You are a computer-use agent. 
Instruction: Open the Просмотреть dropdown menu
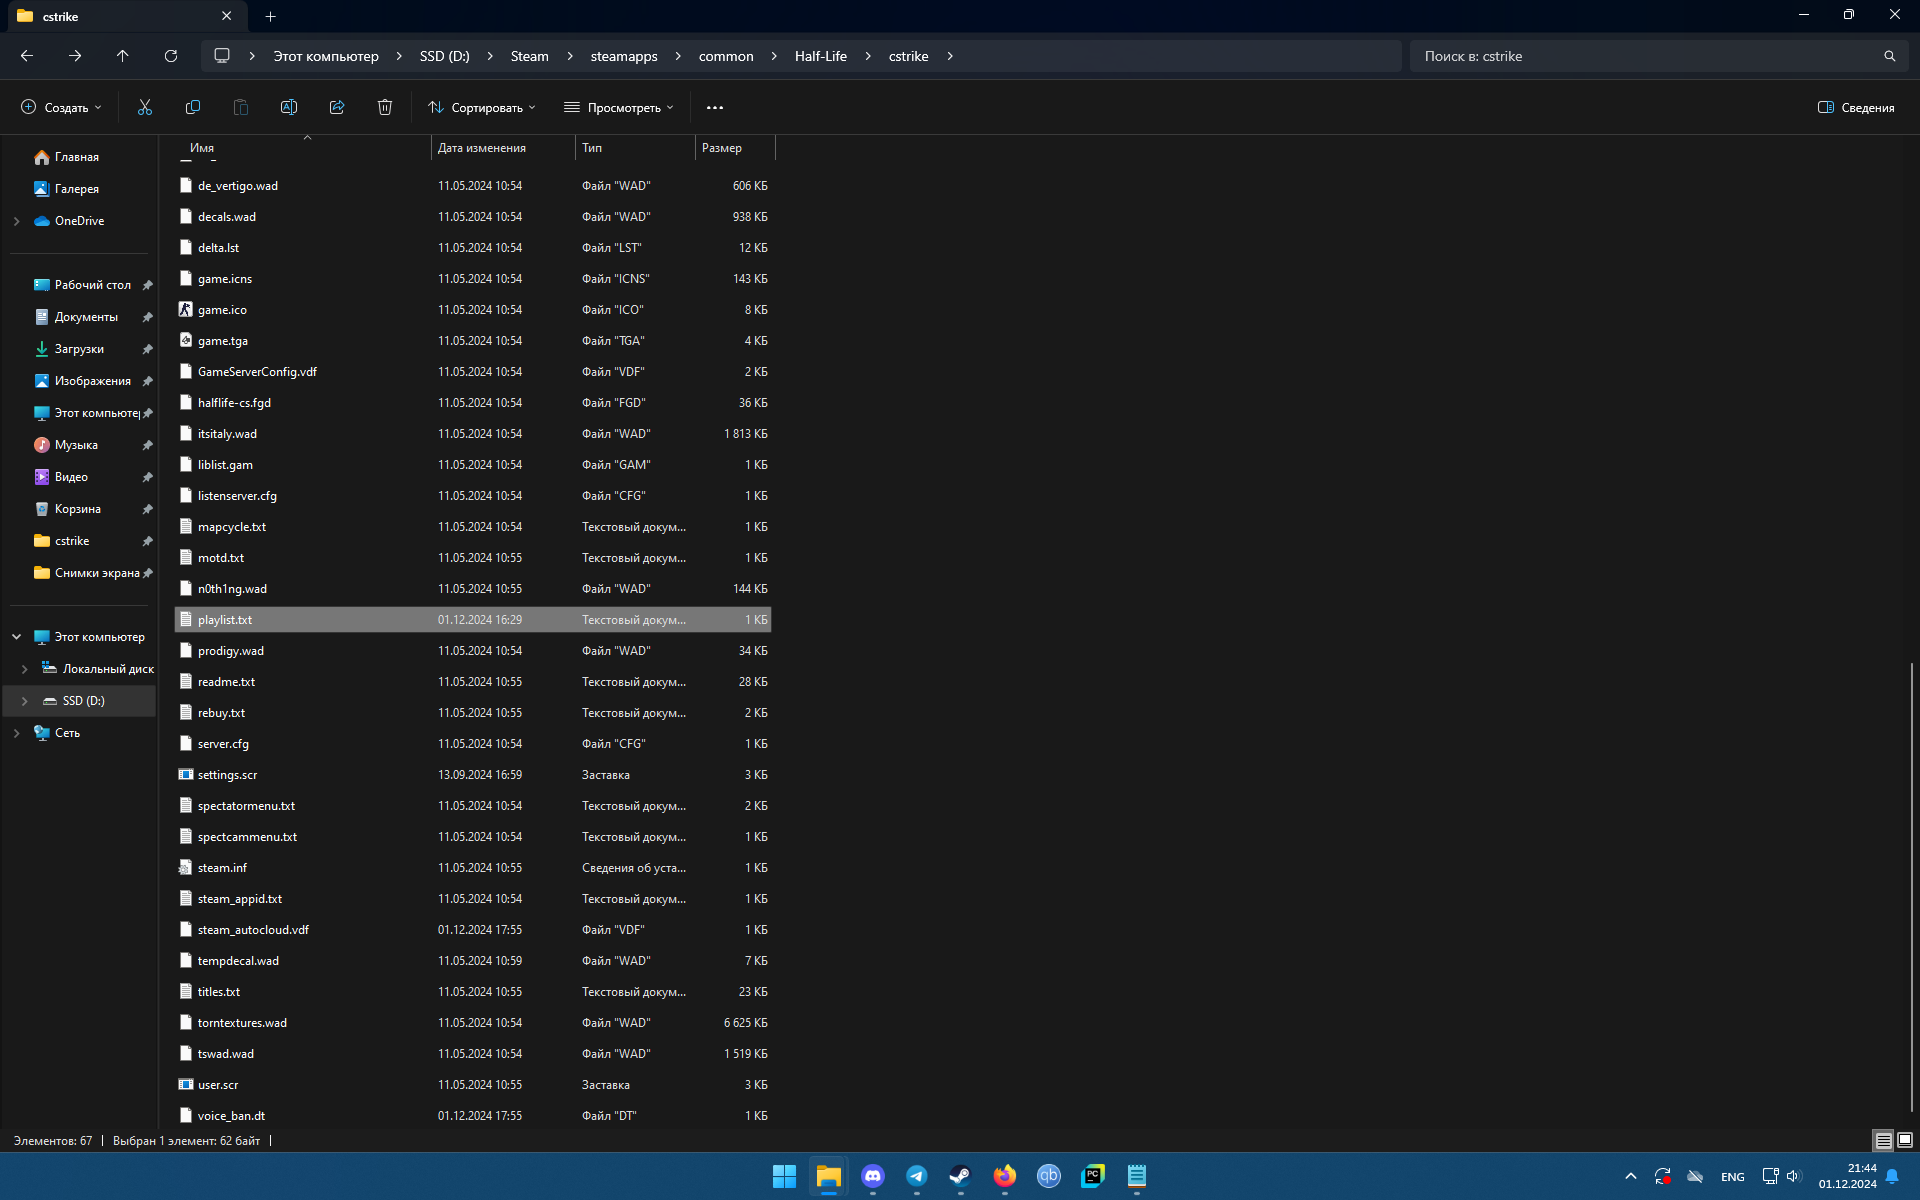[x=619, y=107]
